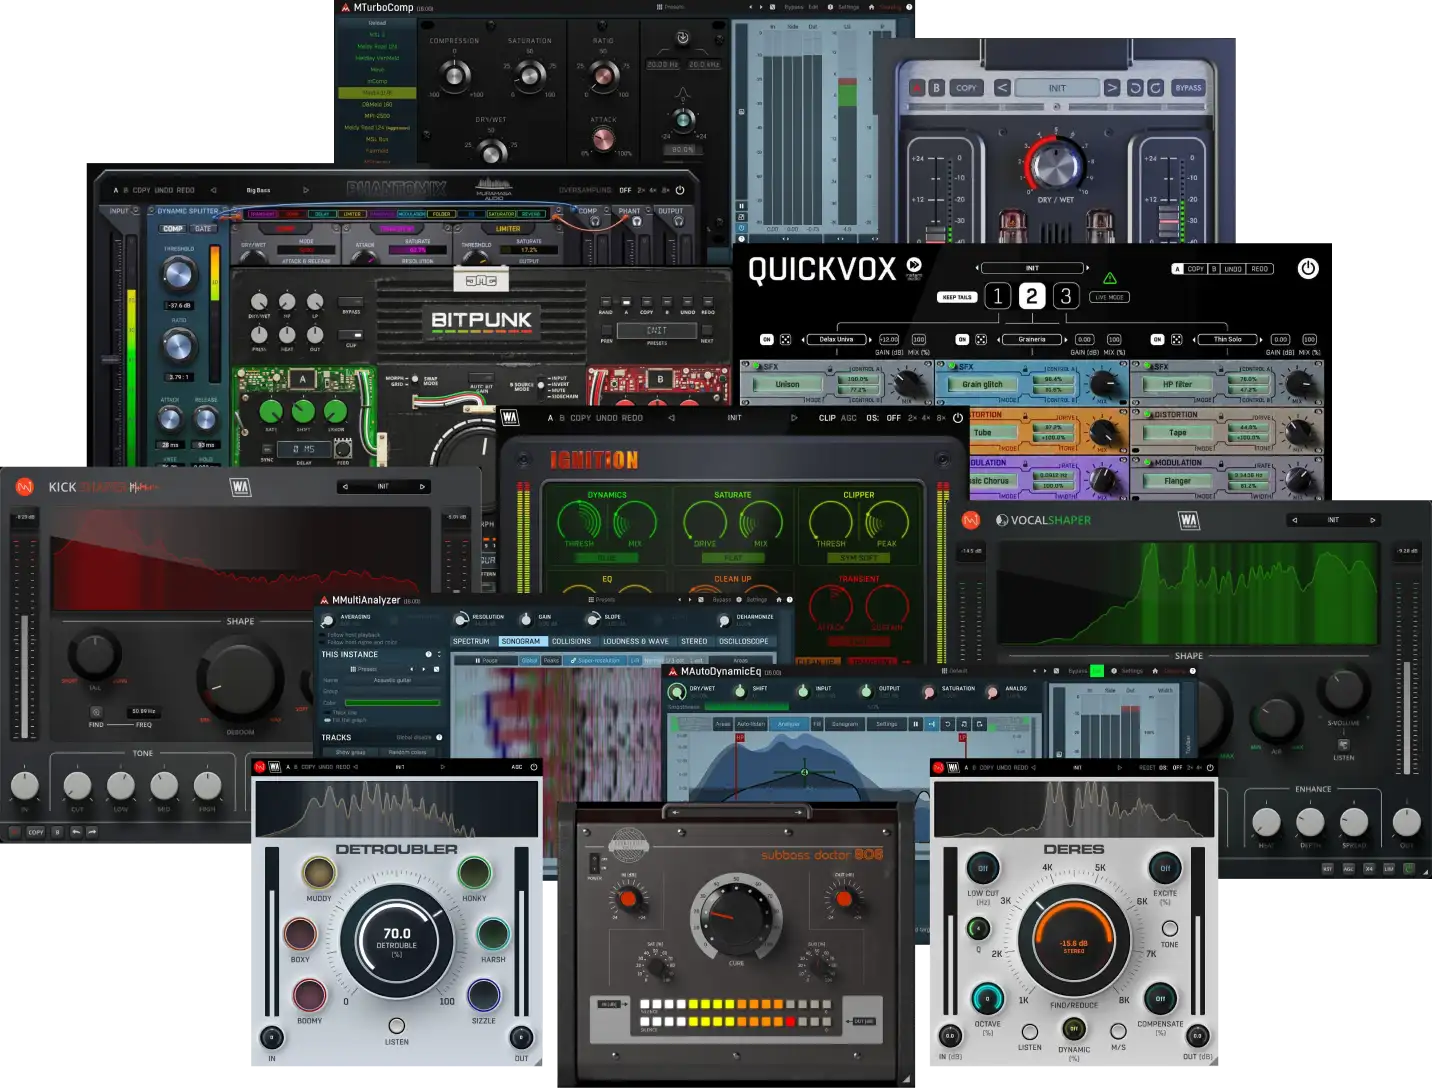Image resolution: width=1432 pixels, height=1088 pixels.
Task: Toggle Live Mode in QuickVox
Action: click(1109, 297)
